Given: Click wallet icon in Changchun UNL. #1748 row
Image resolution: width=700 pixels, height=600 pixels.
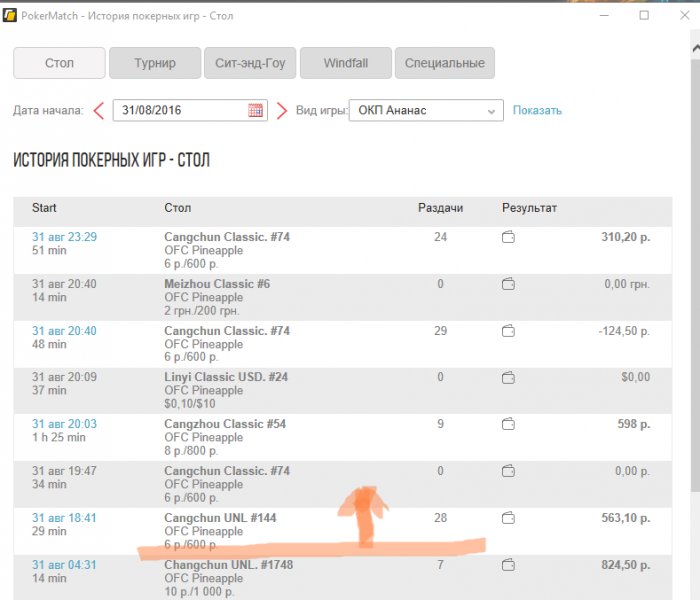Looking at the screenshot, I should point(508,565).
